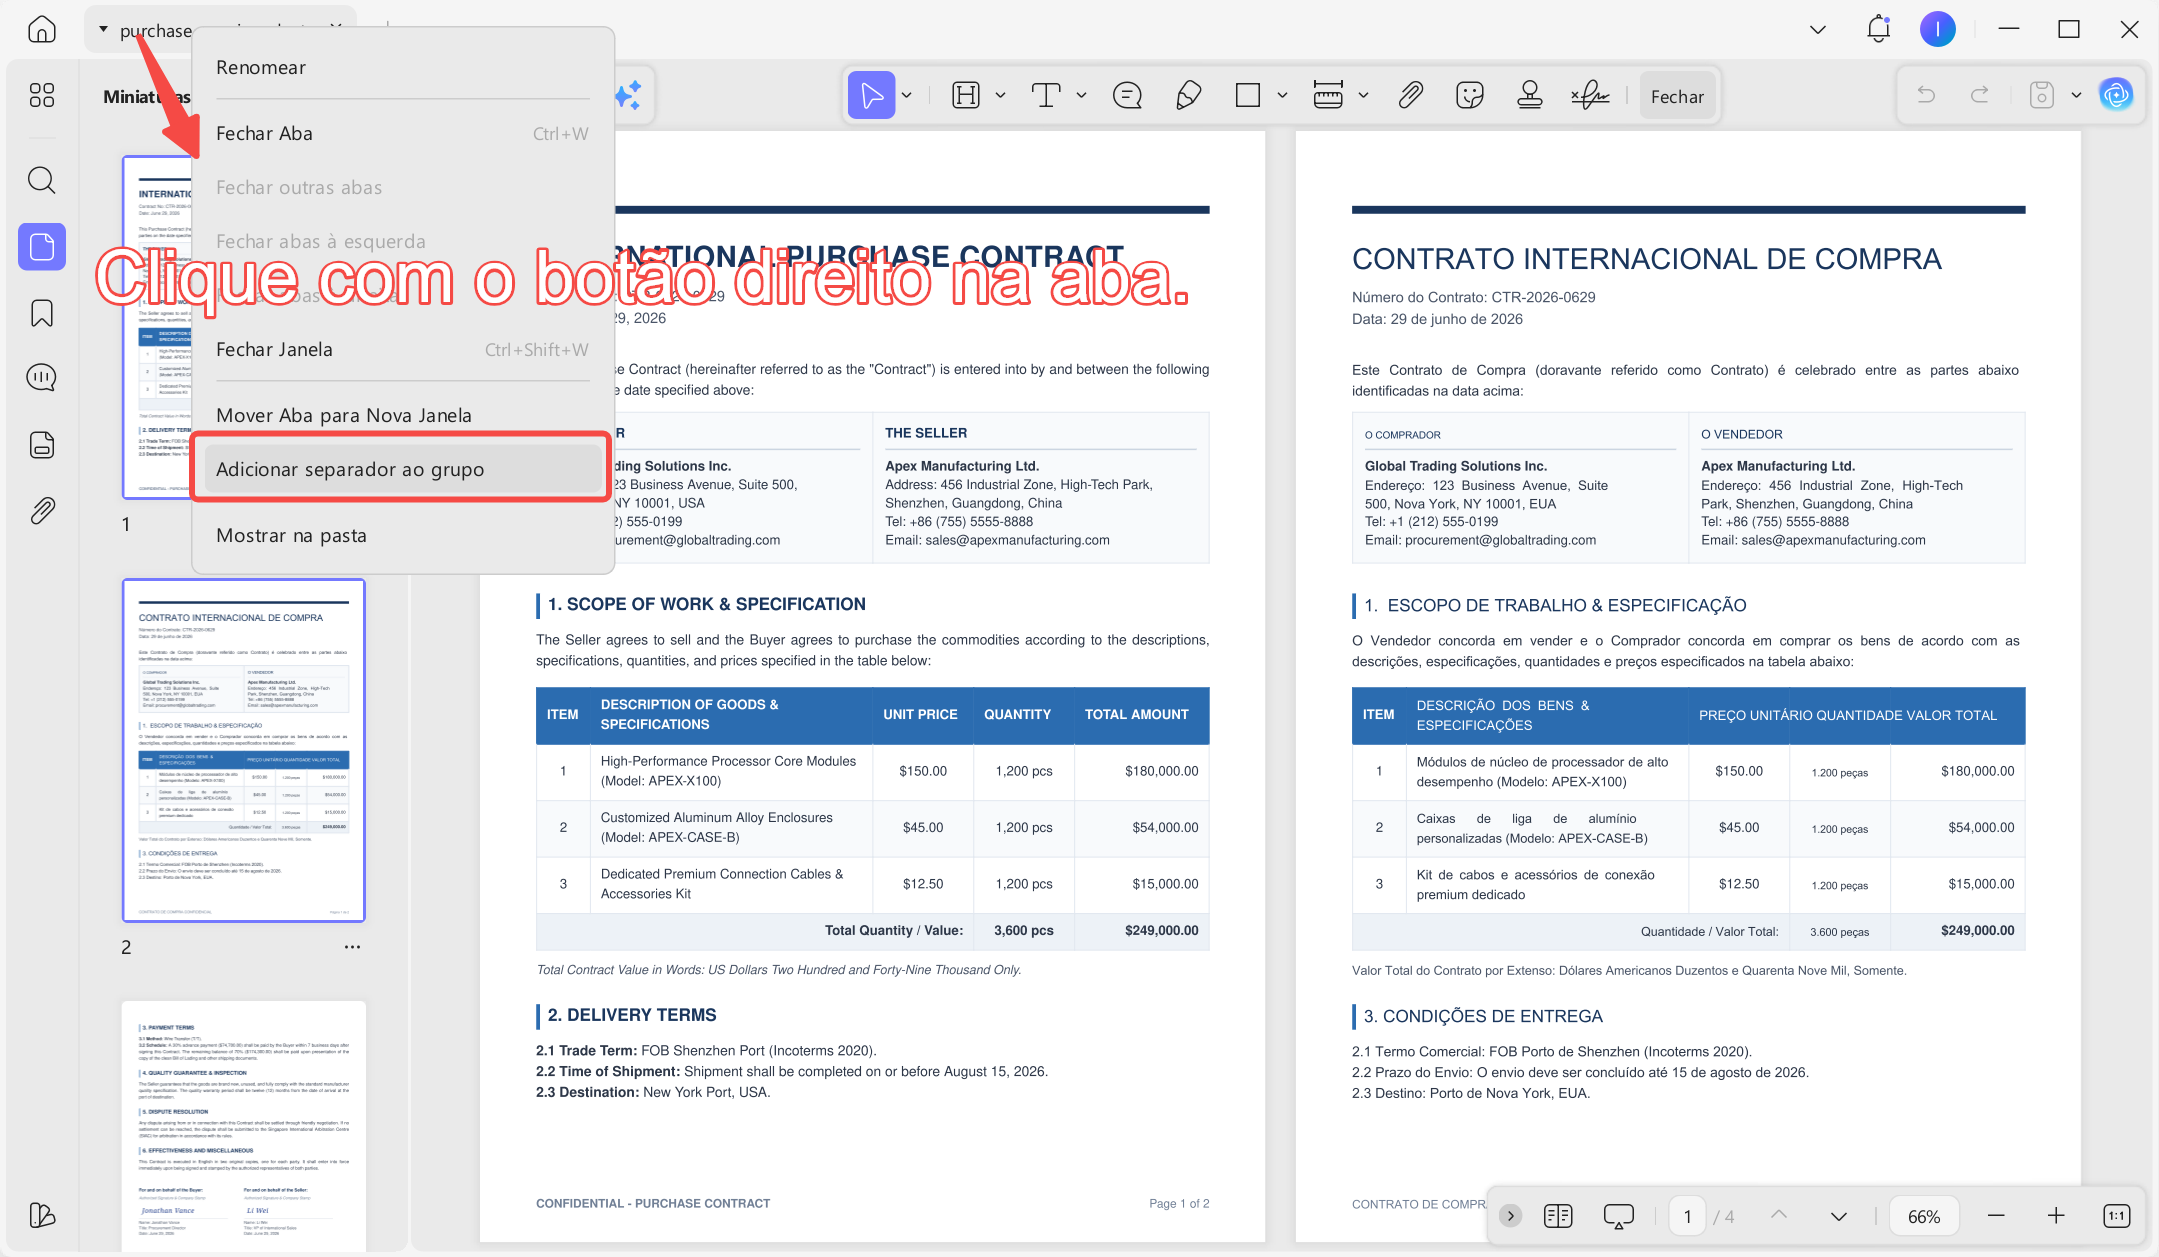
Task: Select the measure ruler tool
Action: pos(1328,96)
